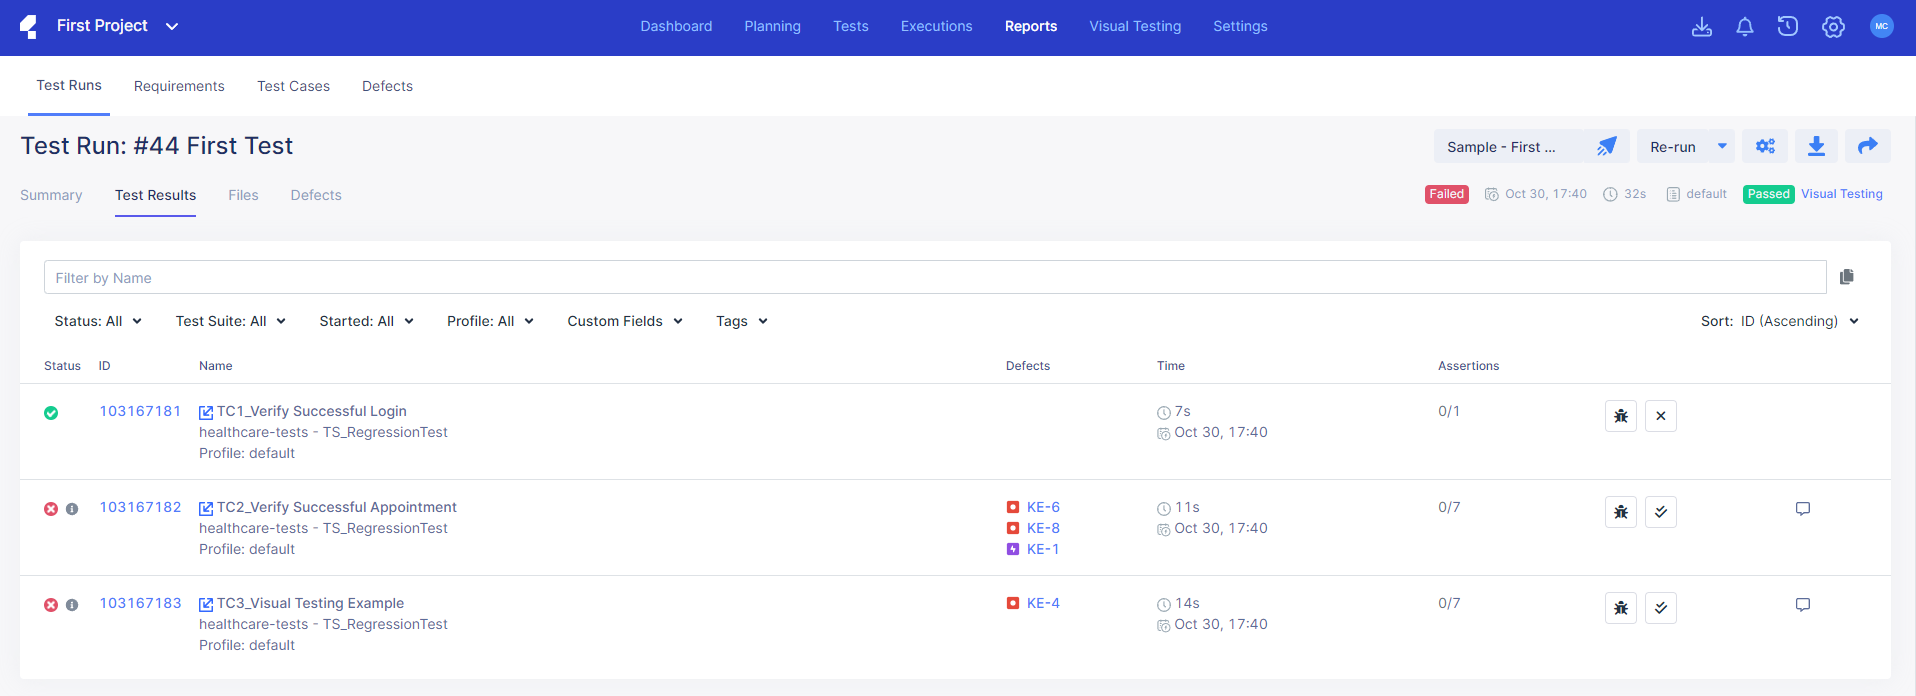Screen dimensions: 1916x696
Task: Download the test run report
Action: [x=1816, y=147]
